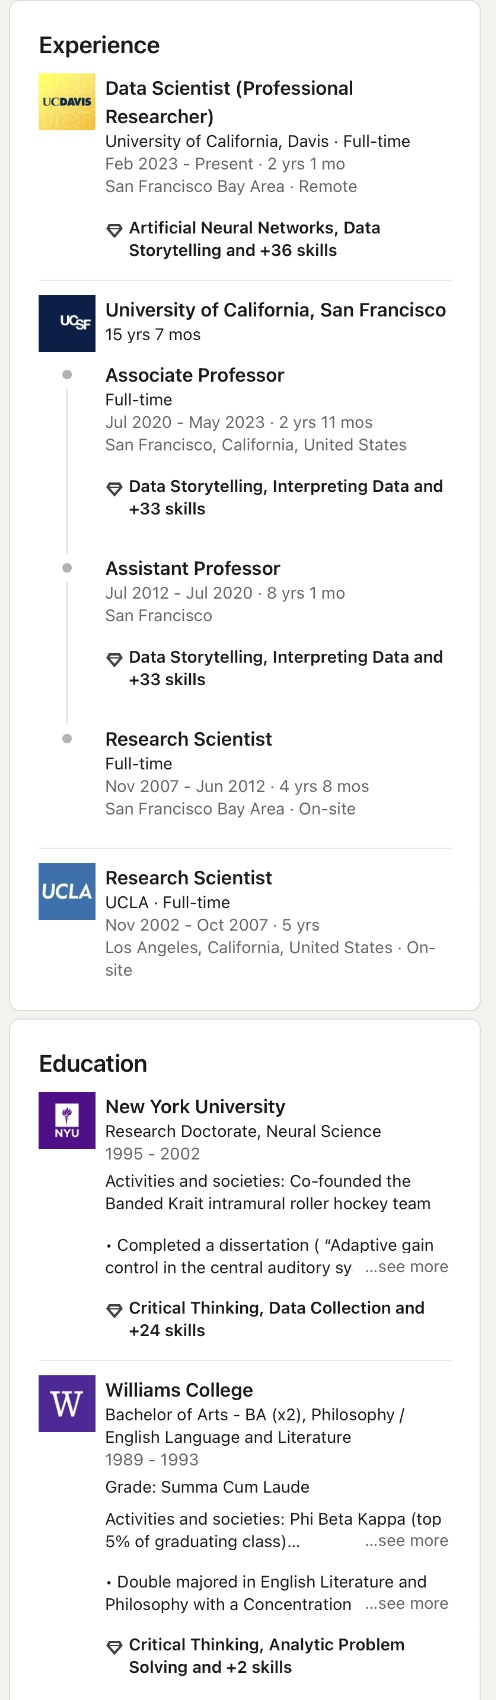Open the NYU school logo
Screen dimensions: 496x1700
tap(67, 1120)
